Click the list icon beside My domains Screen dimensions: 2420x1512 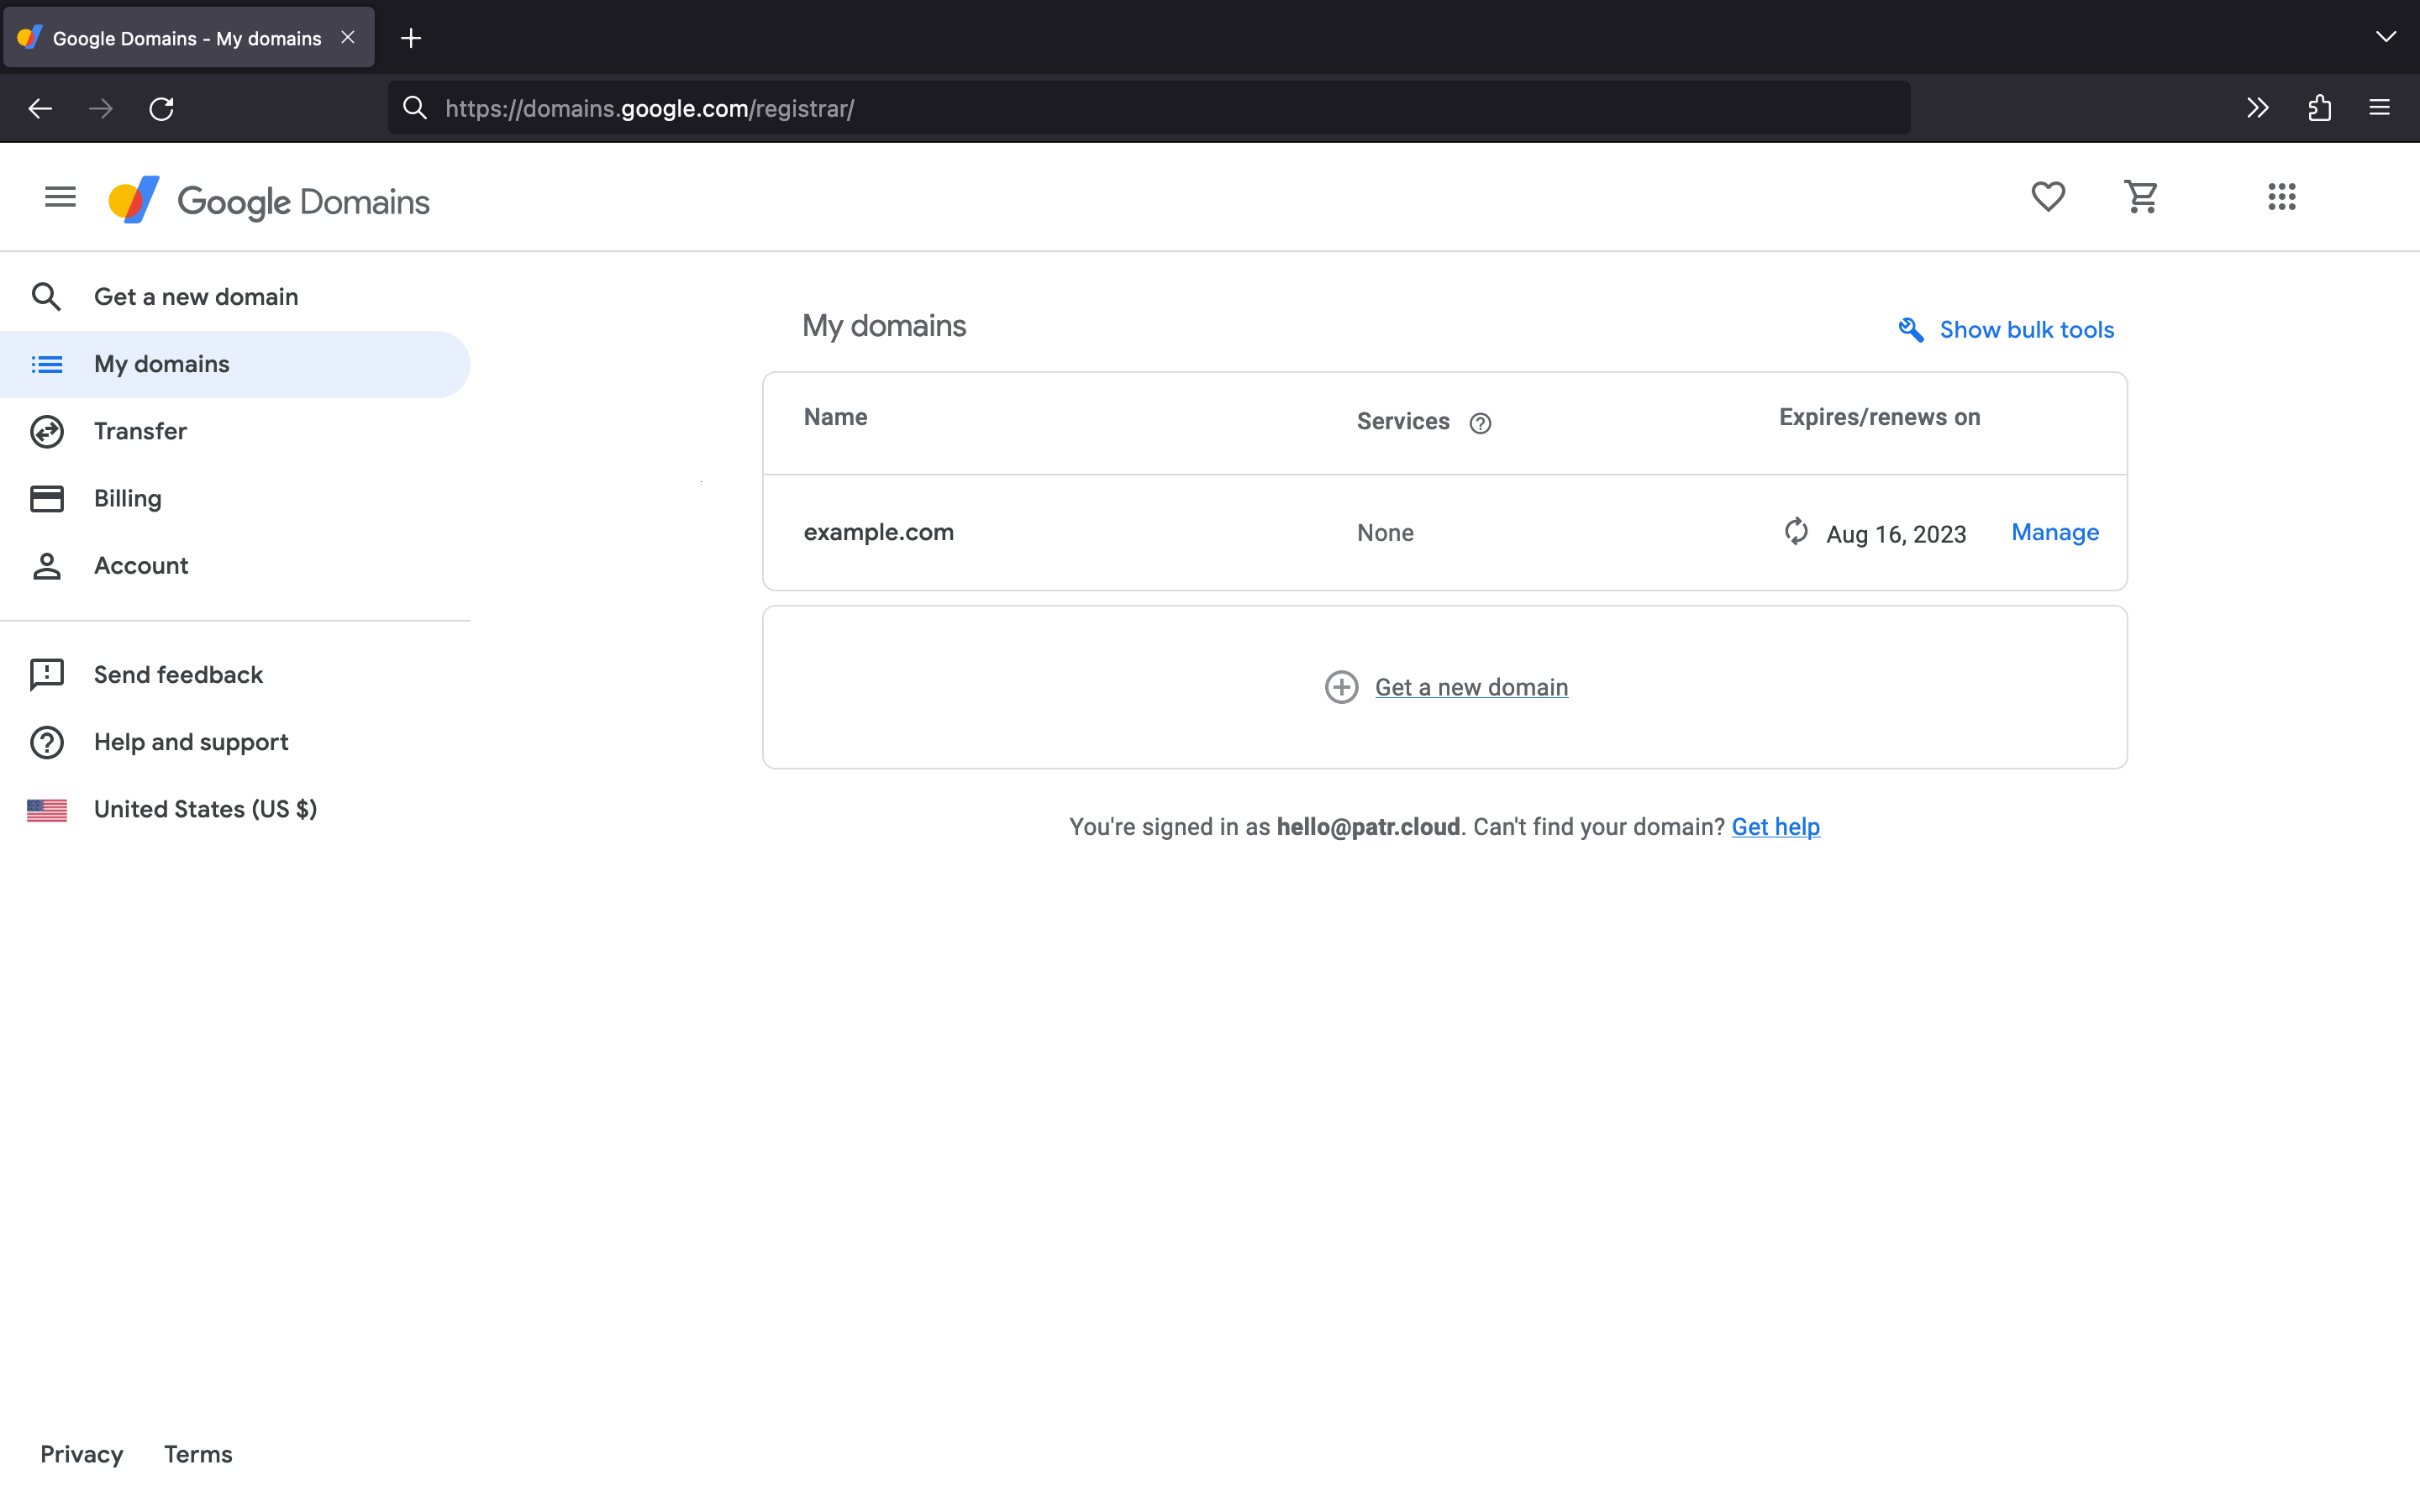[x=46, y=364]
